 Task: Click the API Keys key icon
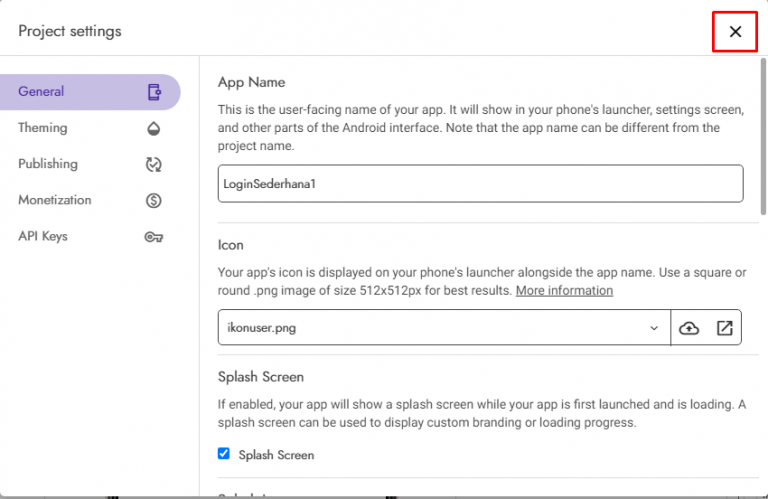point(154,237)
